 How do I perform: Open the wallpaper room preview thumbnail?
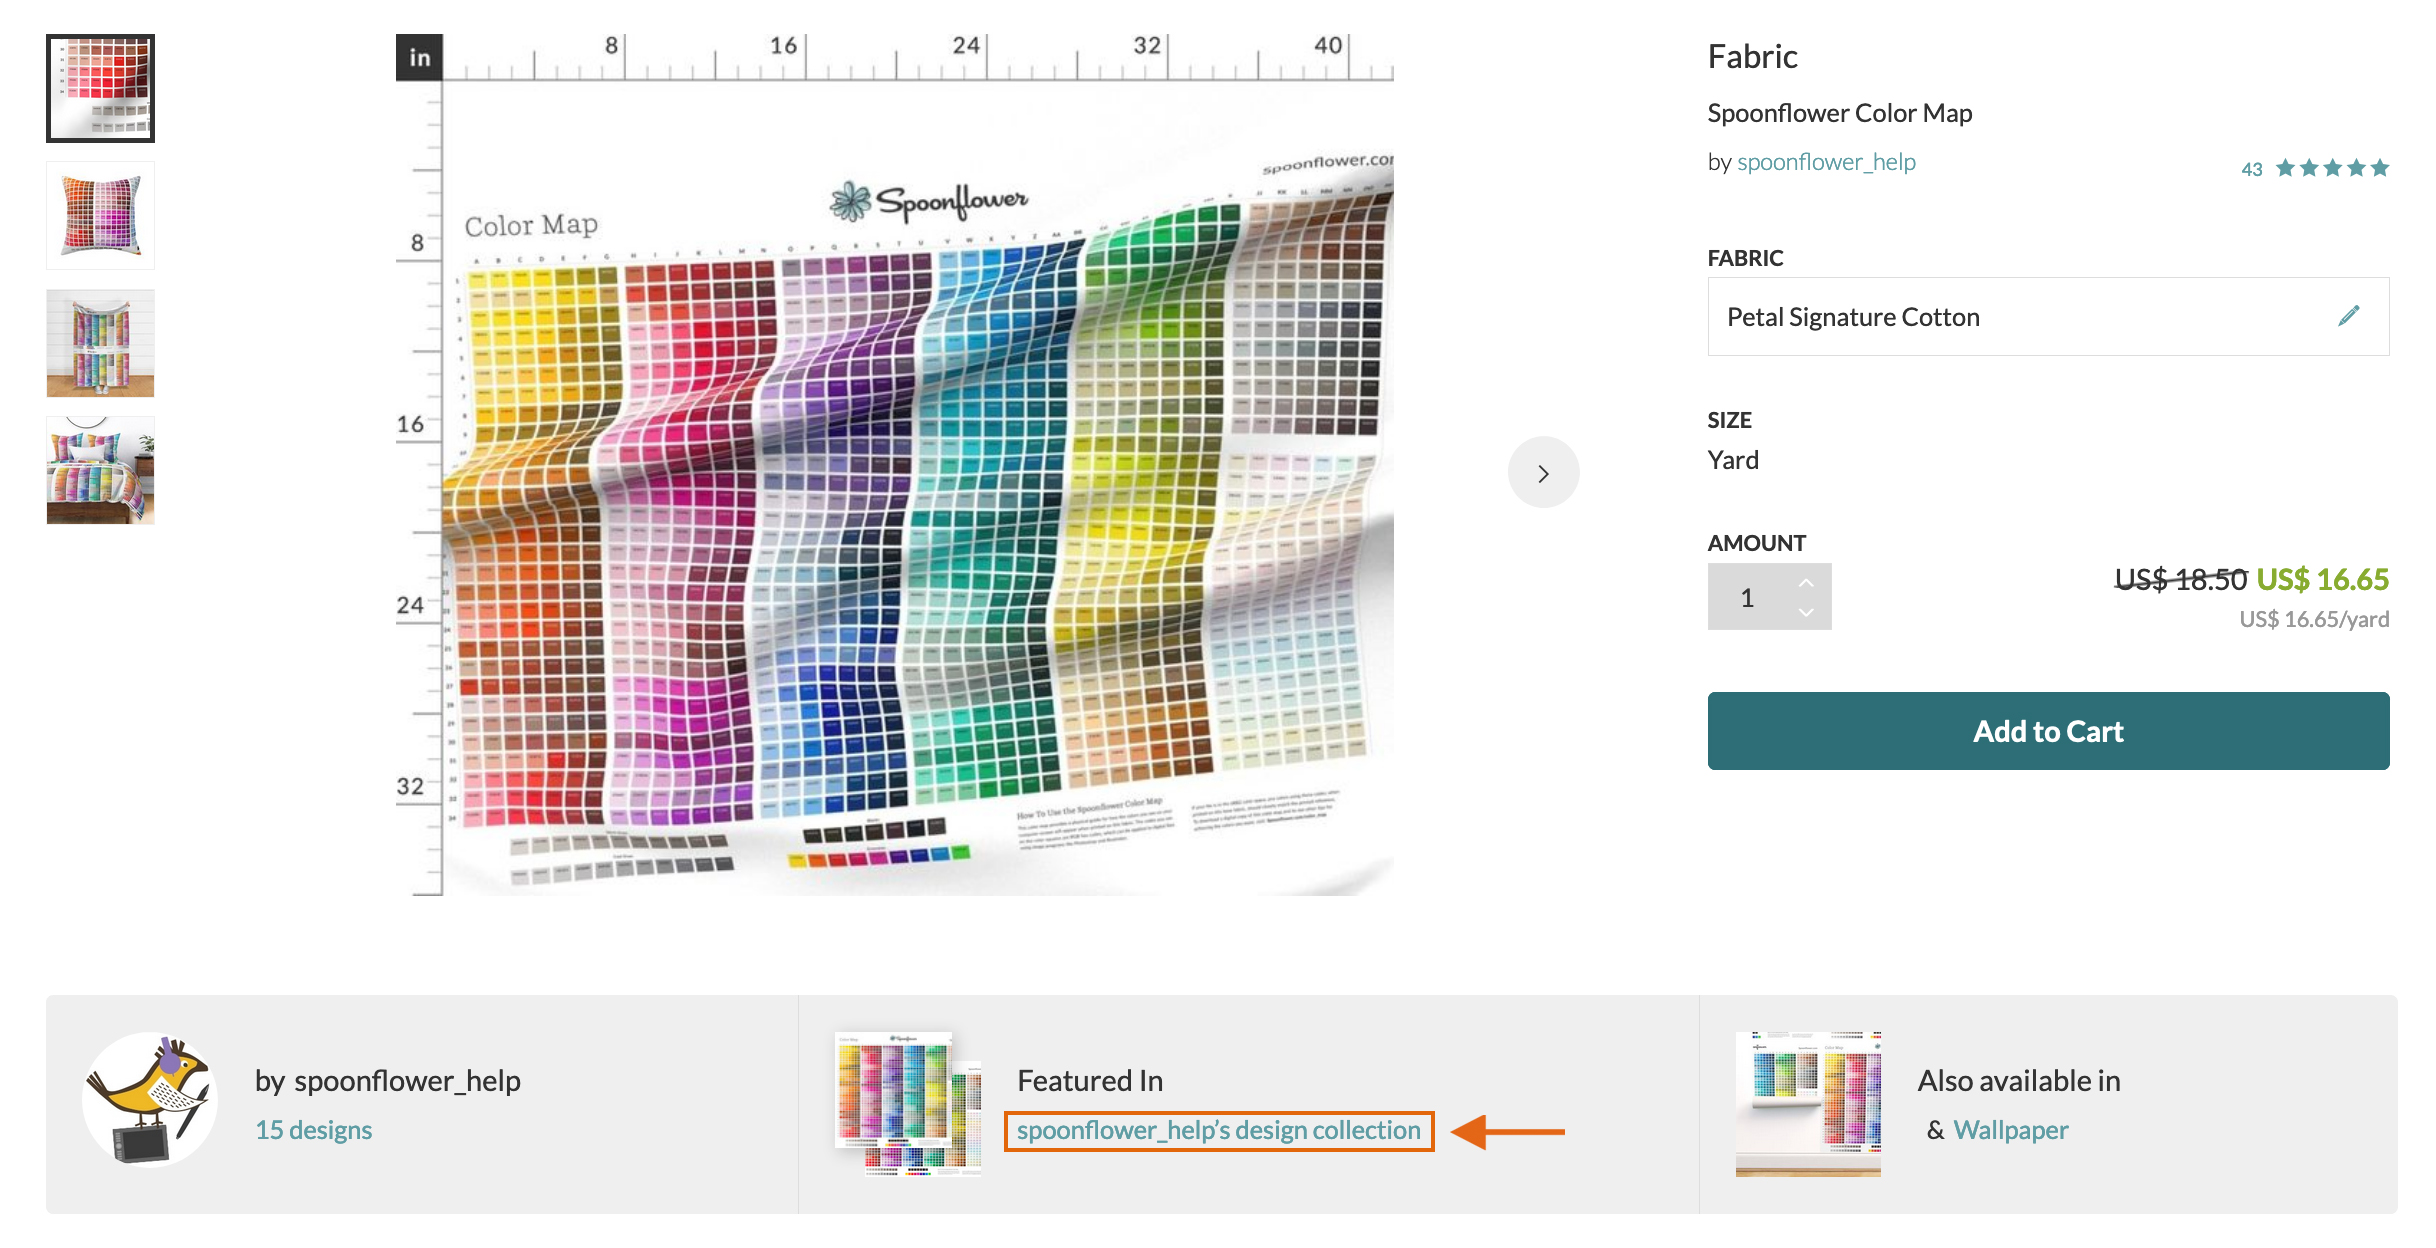point(1808,1104)
